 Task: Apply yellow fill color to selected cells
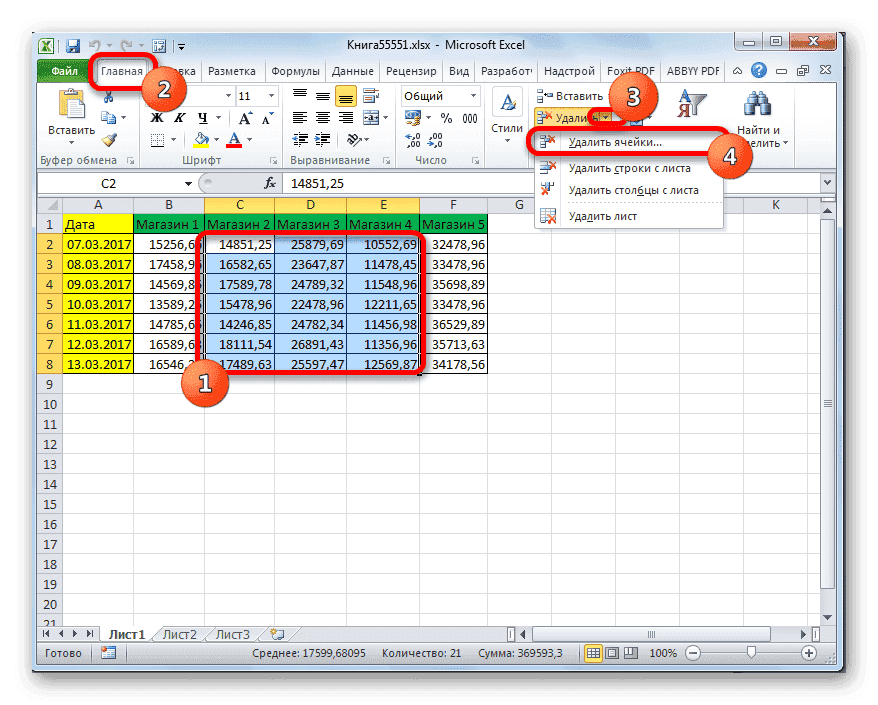tap(199, 139)
